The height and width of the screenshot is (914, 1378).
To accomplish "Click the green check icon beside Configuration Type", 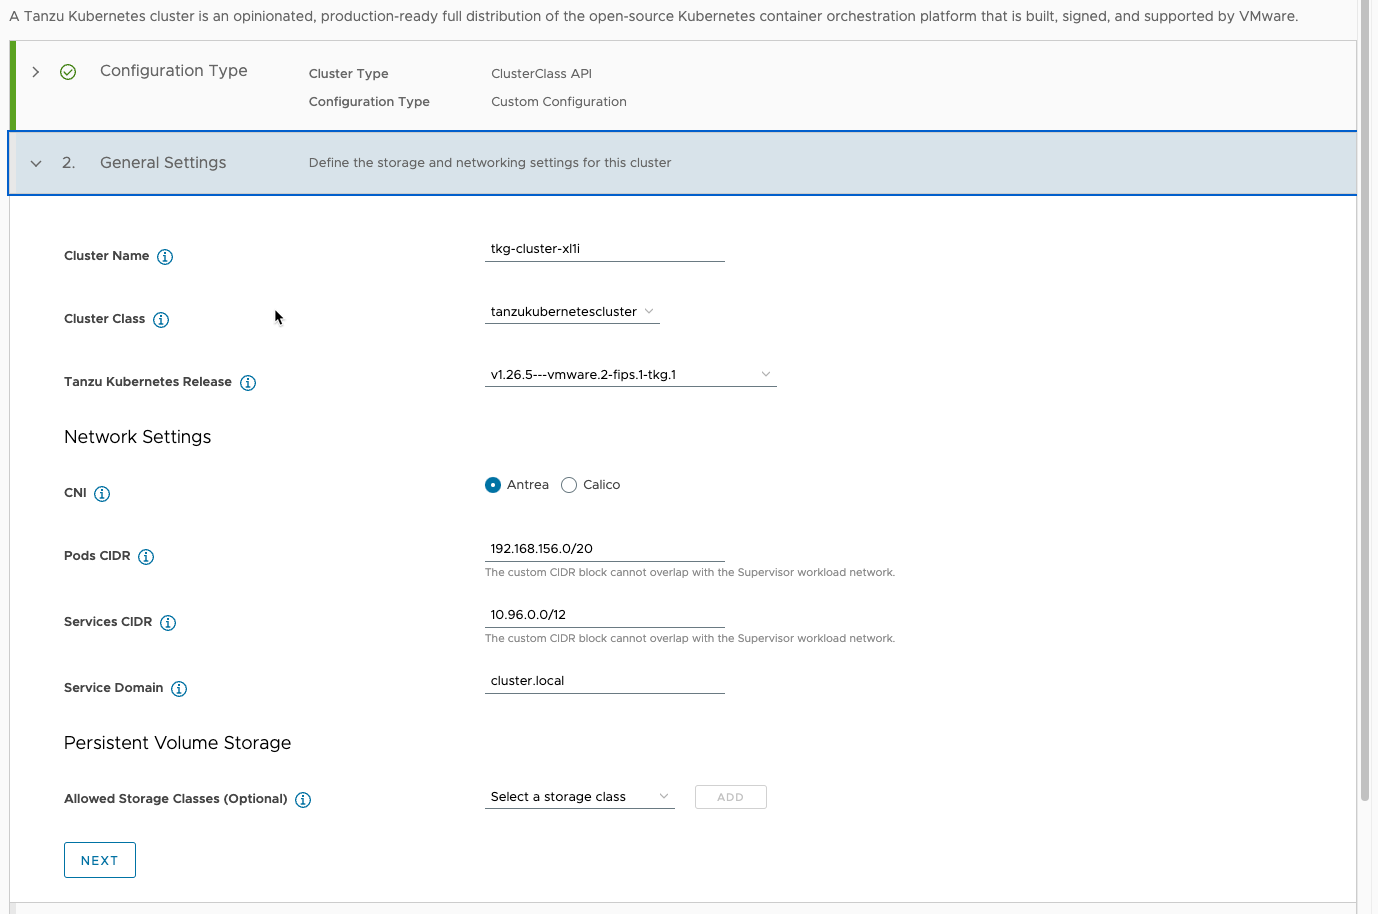I will [x=68, y=72].
